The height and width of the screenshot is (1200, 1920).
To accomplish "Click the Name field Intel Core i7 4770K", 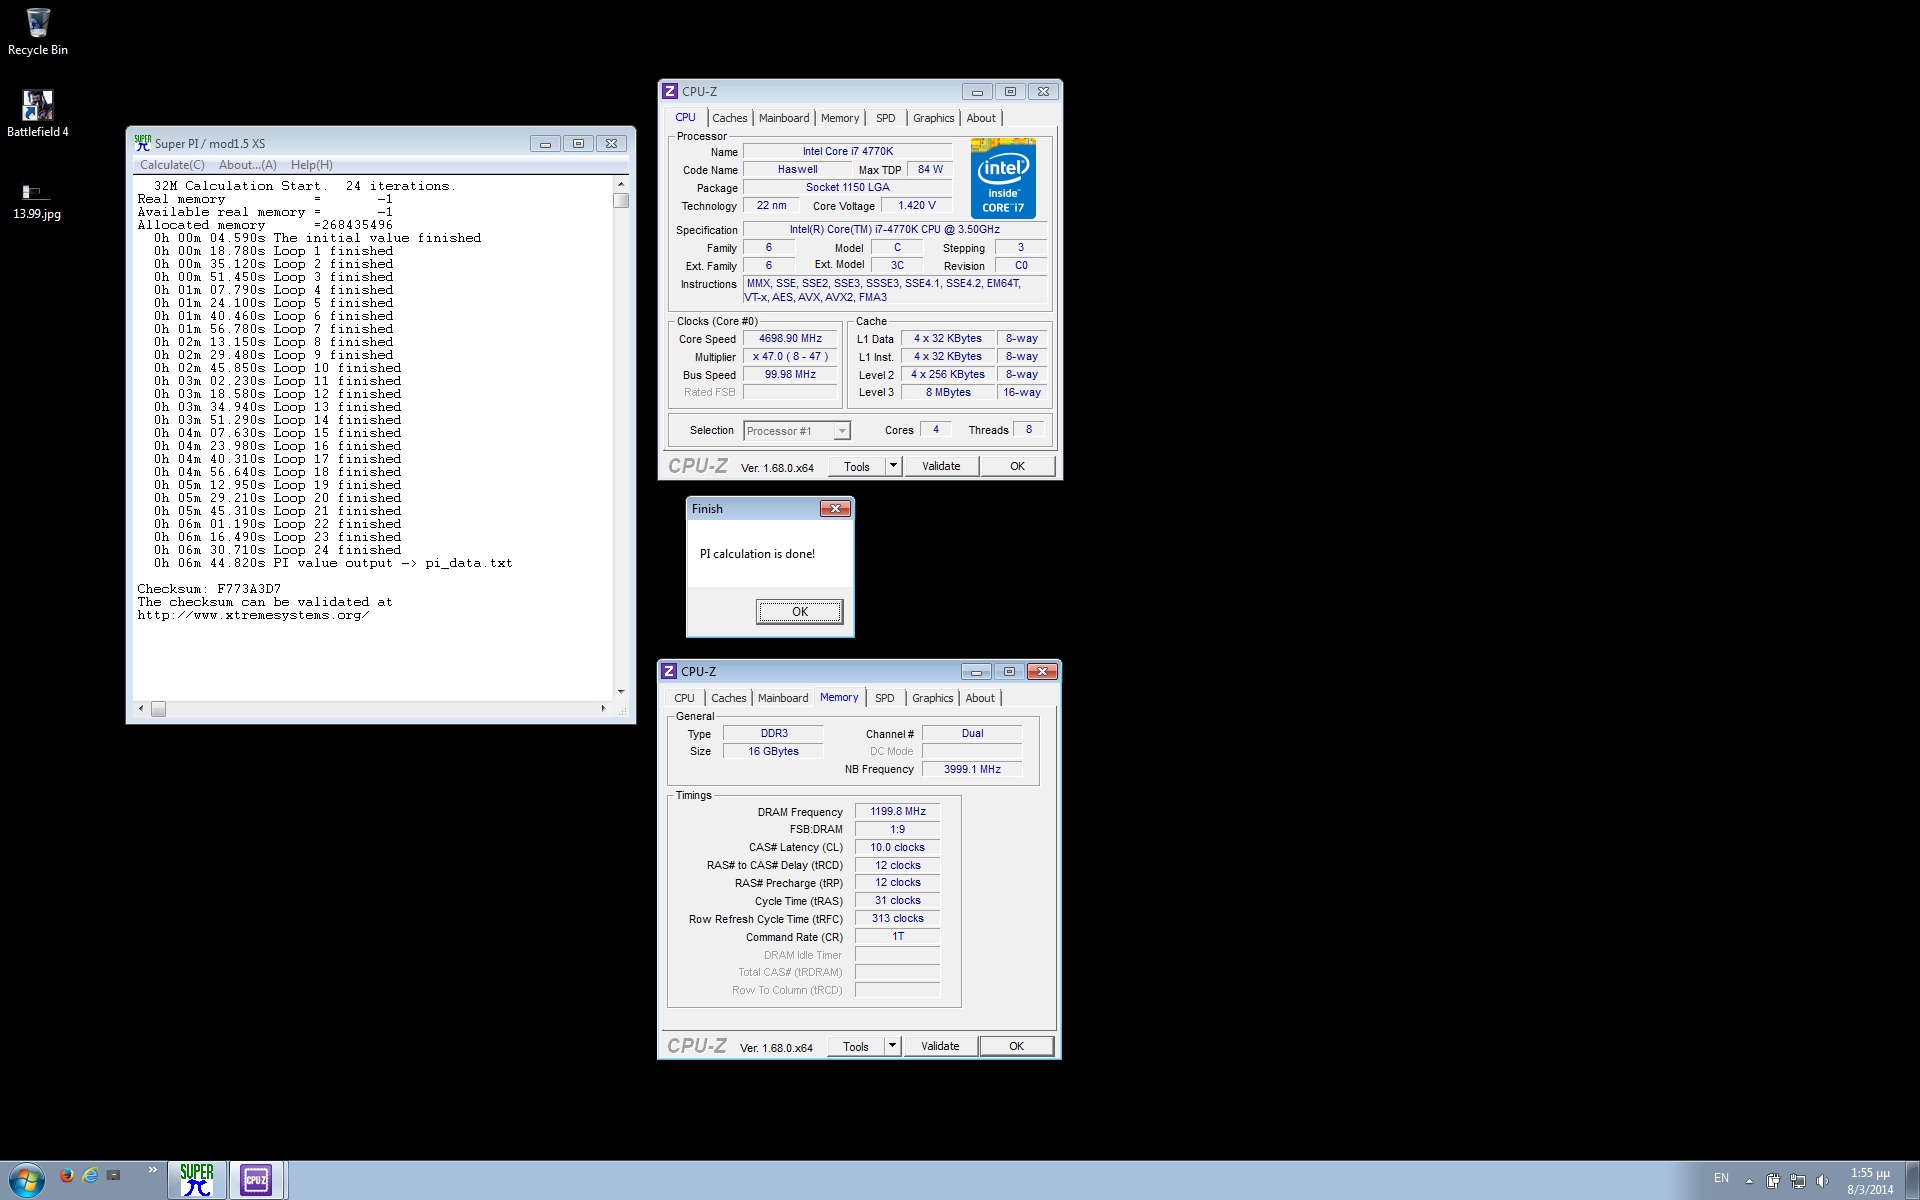I will (848, 151).
